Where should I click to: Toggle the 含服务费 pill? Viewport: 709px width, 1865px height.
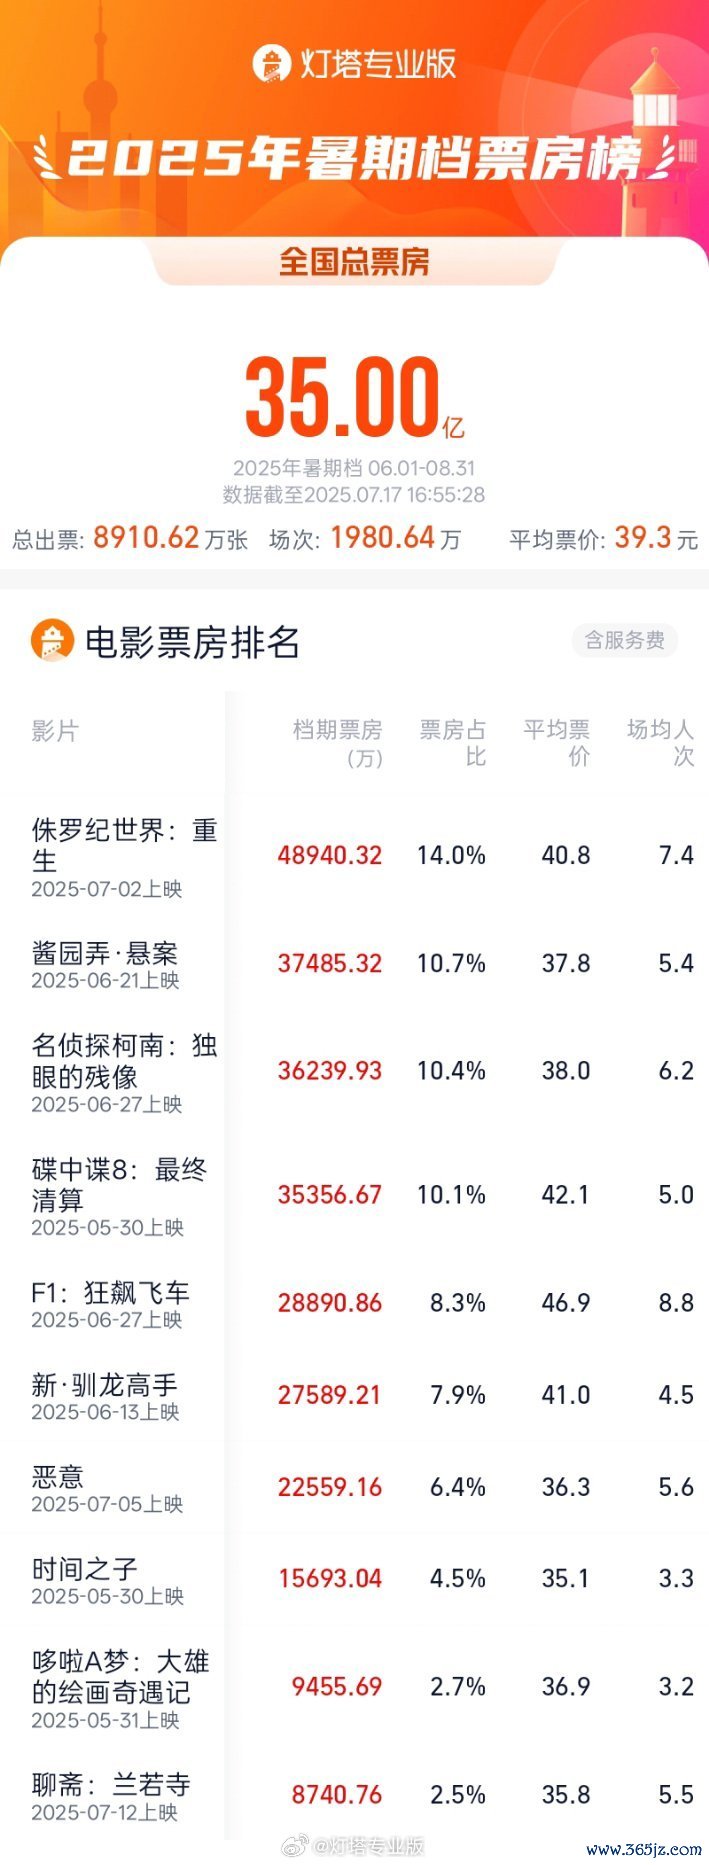pos(624,640)
